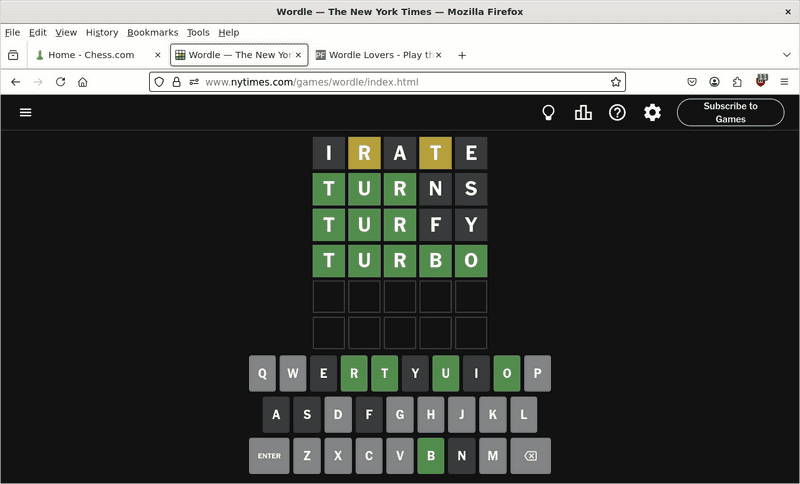Tap the L key on Wordle keyboard
Screen dimensions: 800x484
pyautogui.click(x=523, y=415)
